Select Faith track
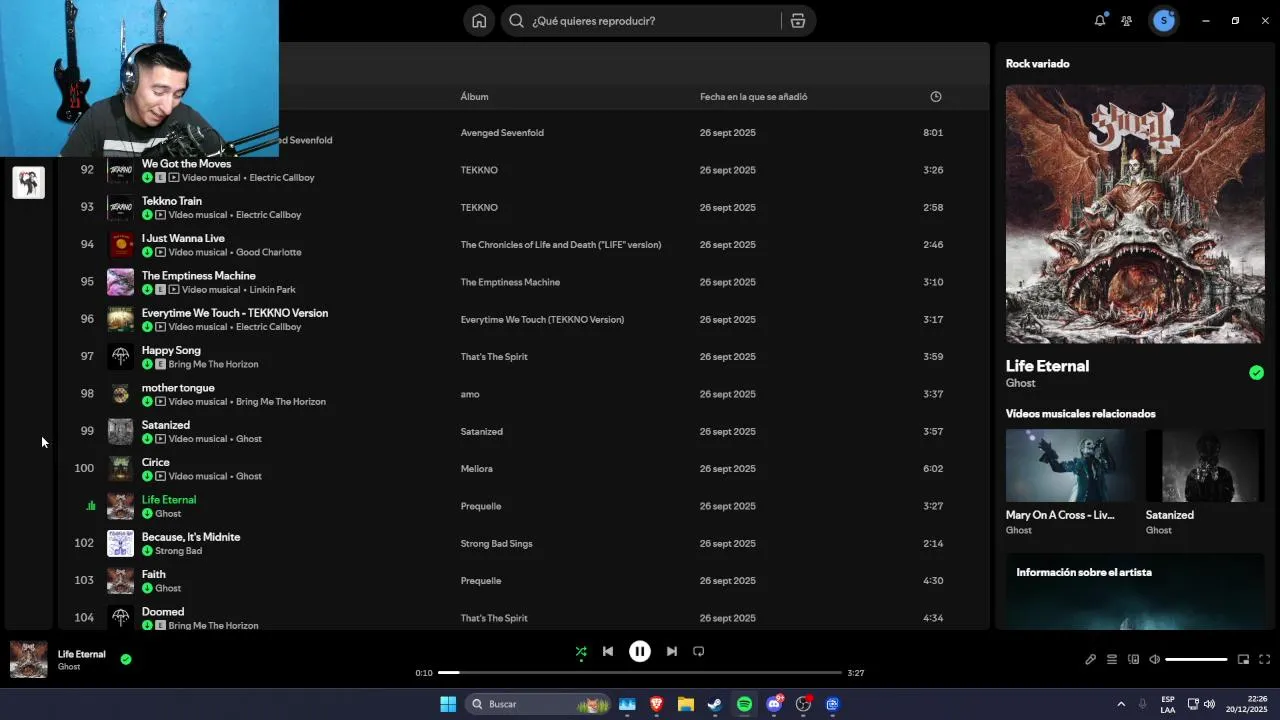Viewport: 1280px width, 720px height. 154,575
